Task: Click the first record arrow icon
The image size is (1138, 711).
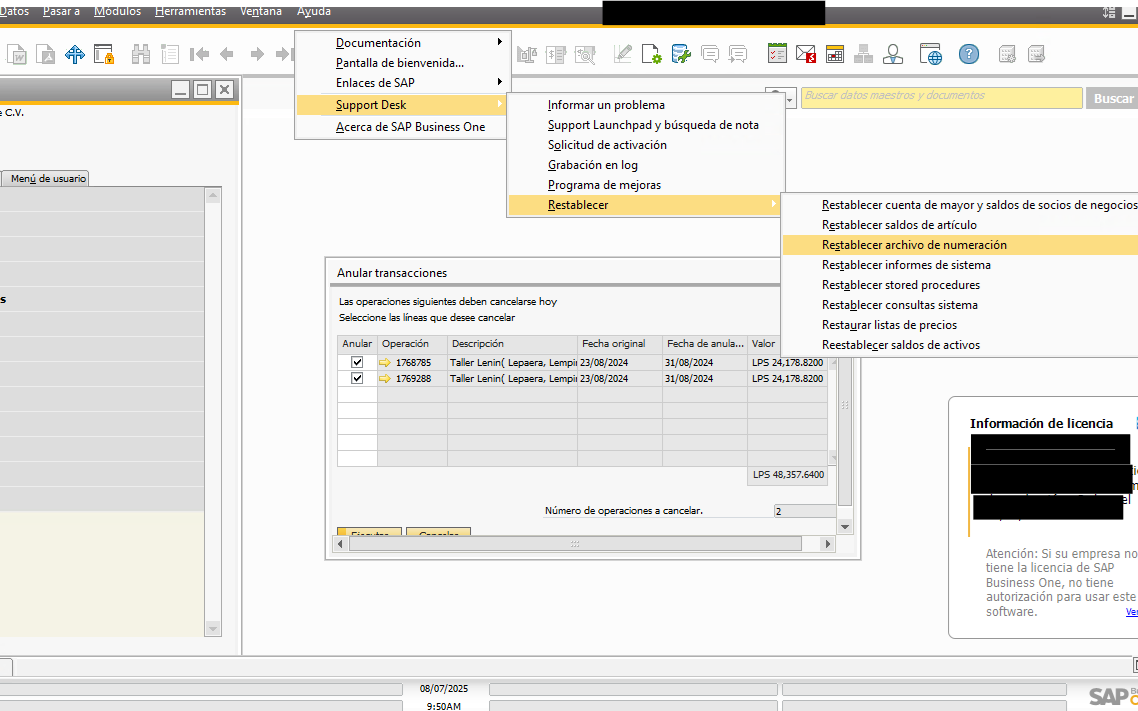Action: coord(199,54)
